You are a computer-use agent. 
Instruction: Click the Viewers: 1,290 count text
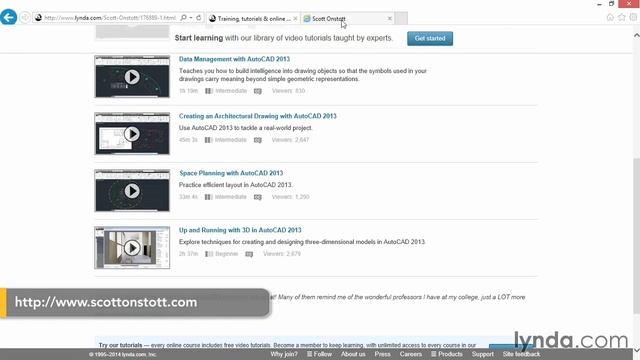click(290, 197)
